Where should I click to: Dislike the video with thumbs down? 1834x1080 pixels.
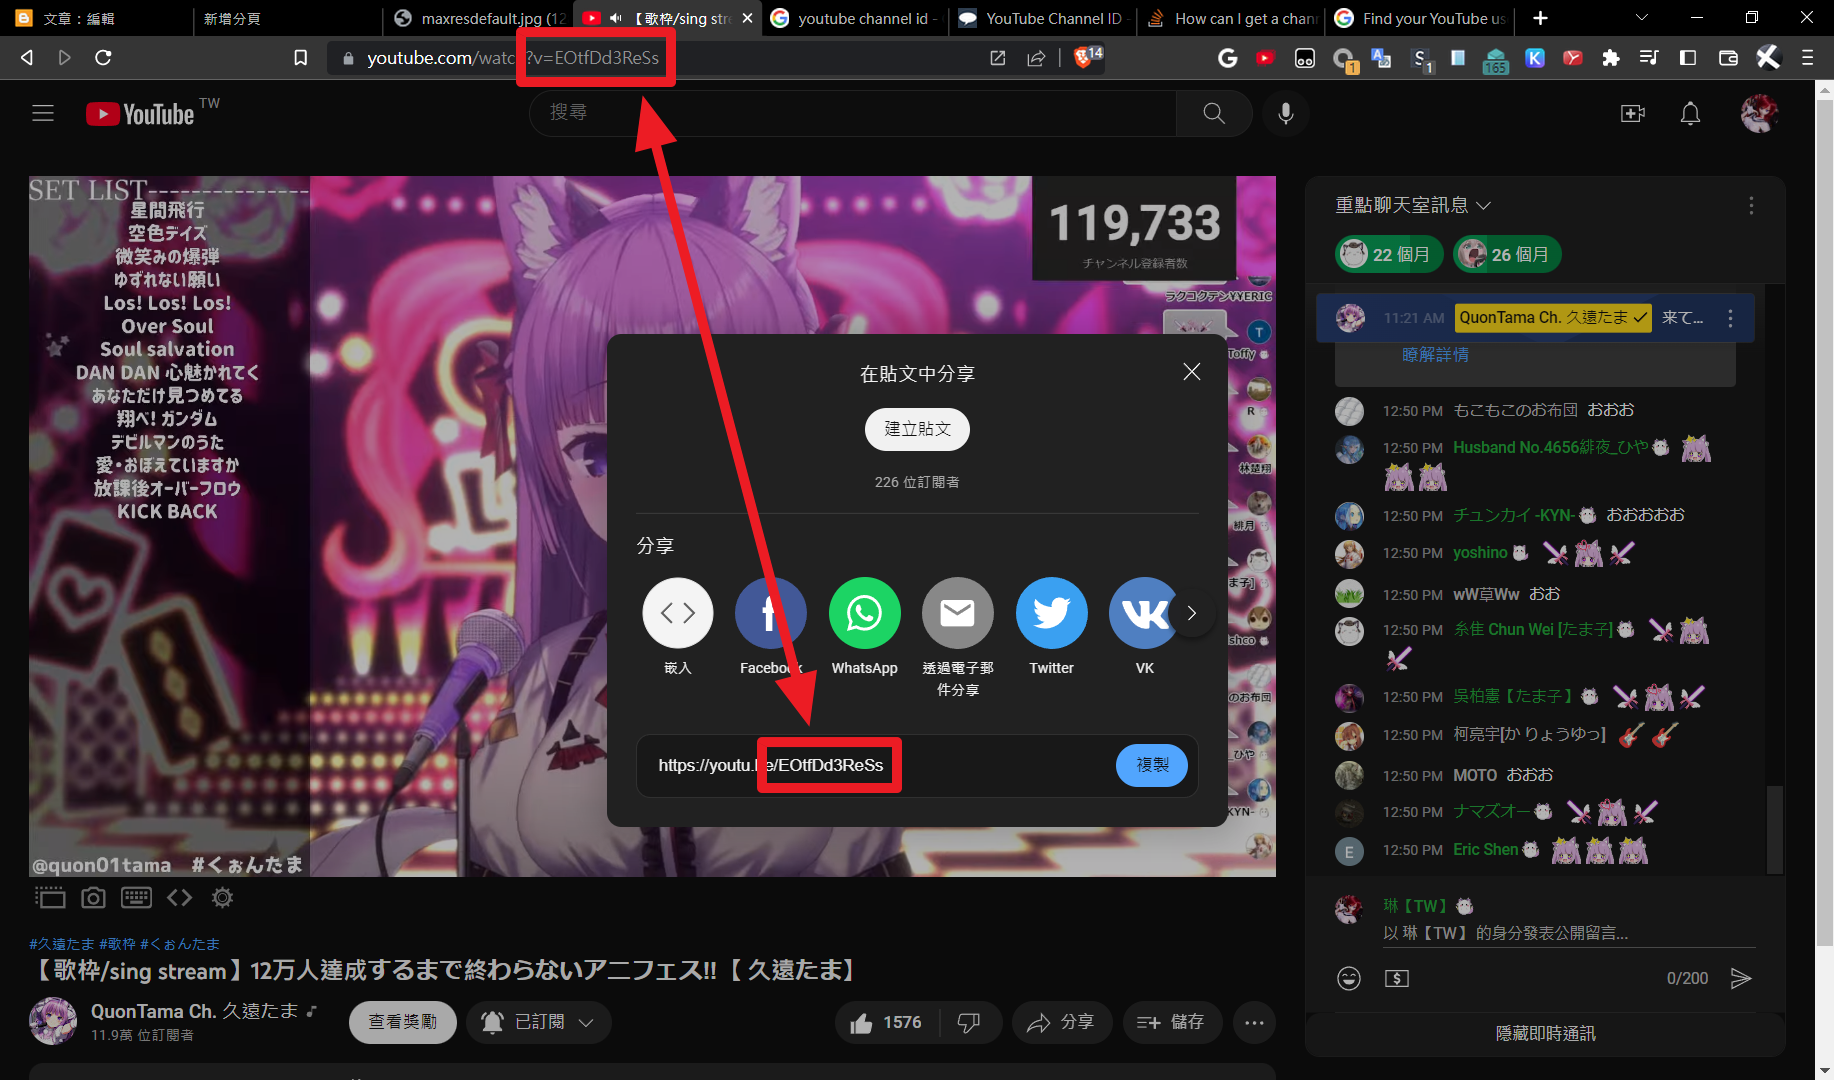coord(969,1022)
